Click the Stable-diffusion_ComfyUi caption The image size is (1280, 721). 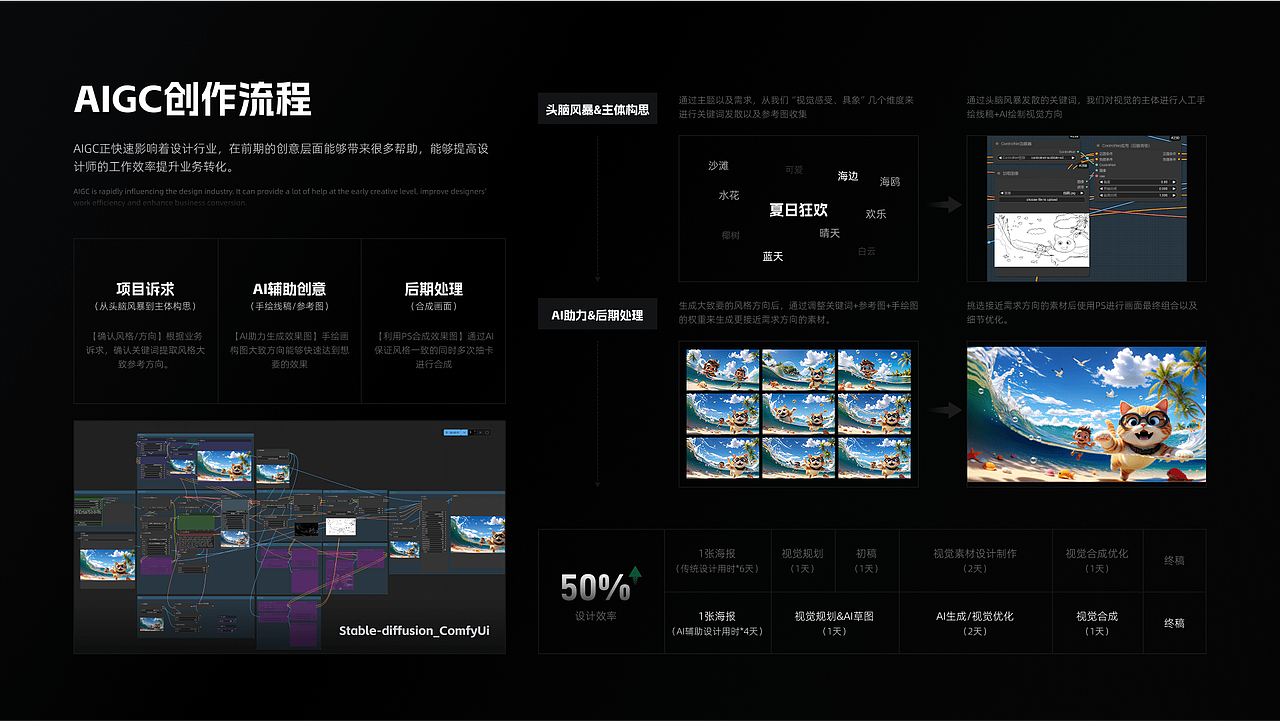point(414,630)
